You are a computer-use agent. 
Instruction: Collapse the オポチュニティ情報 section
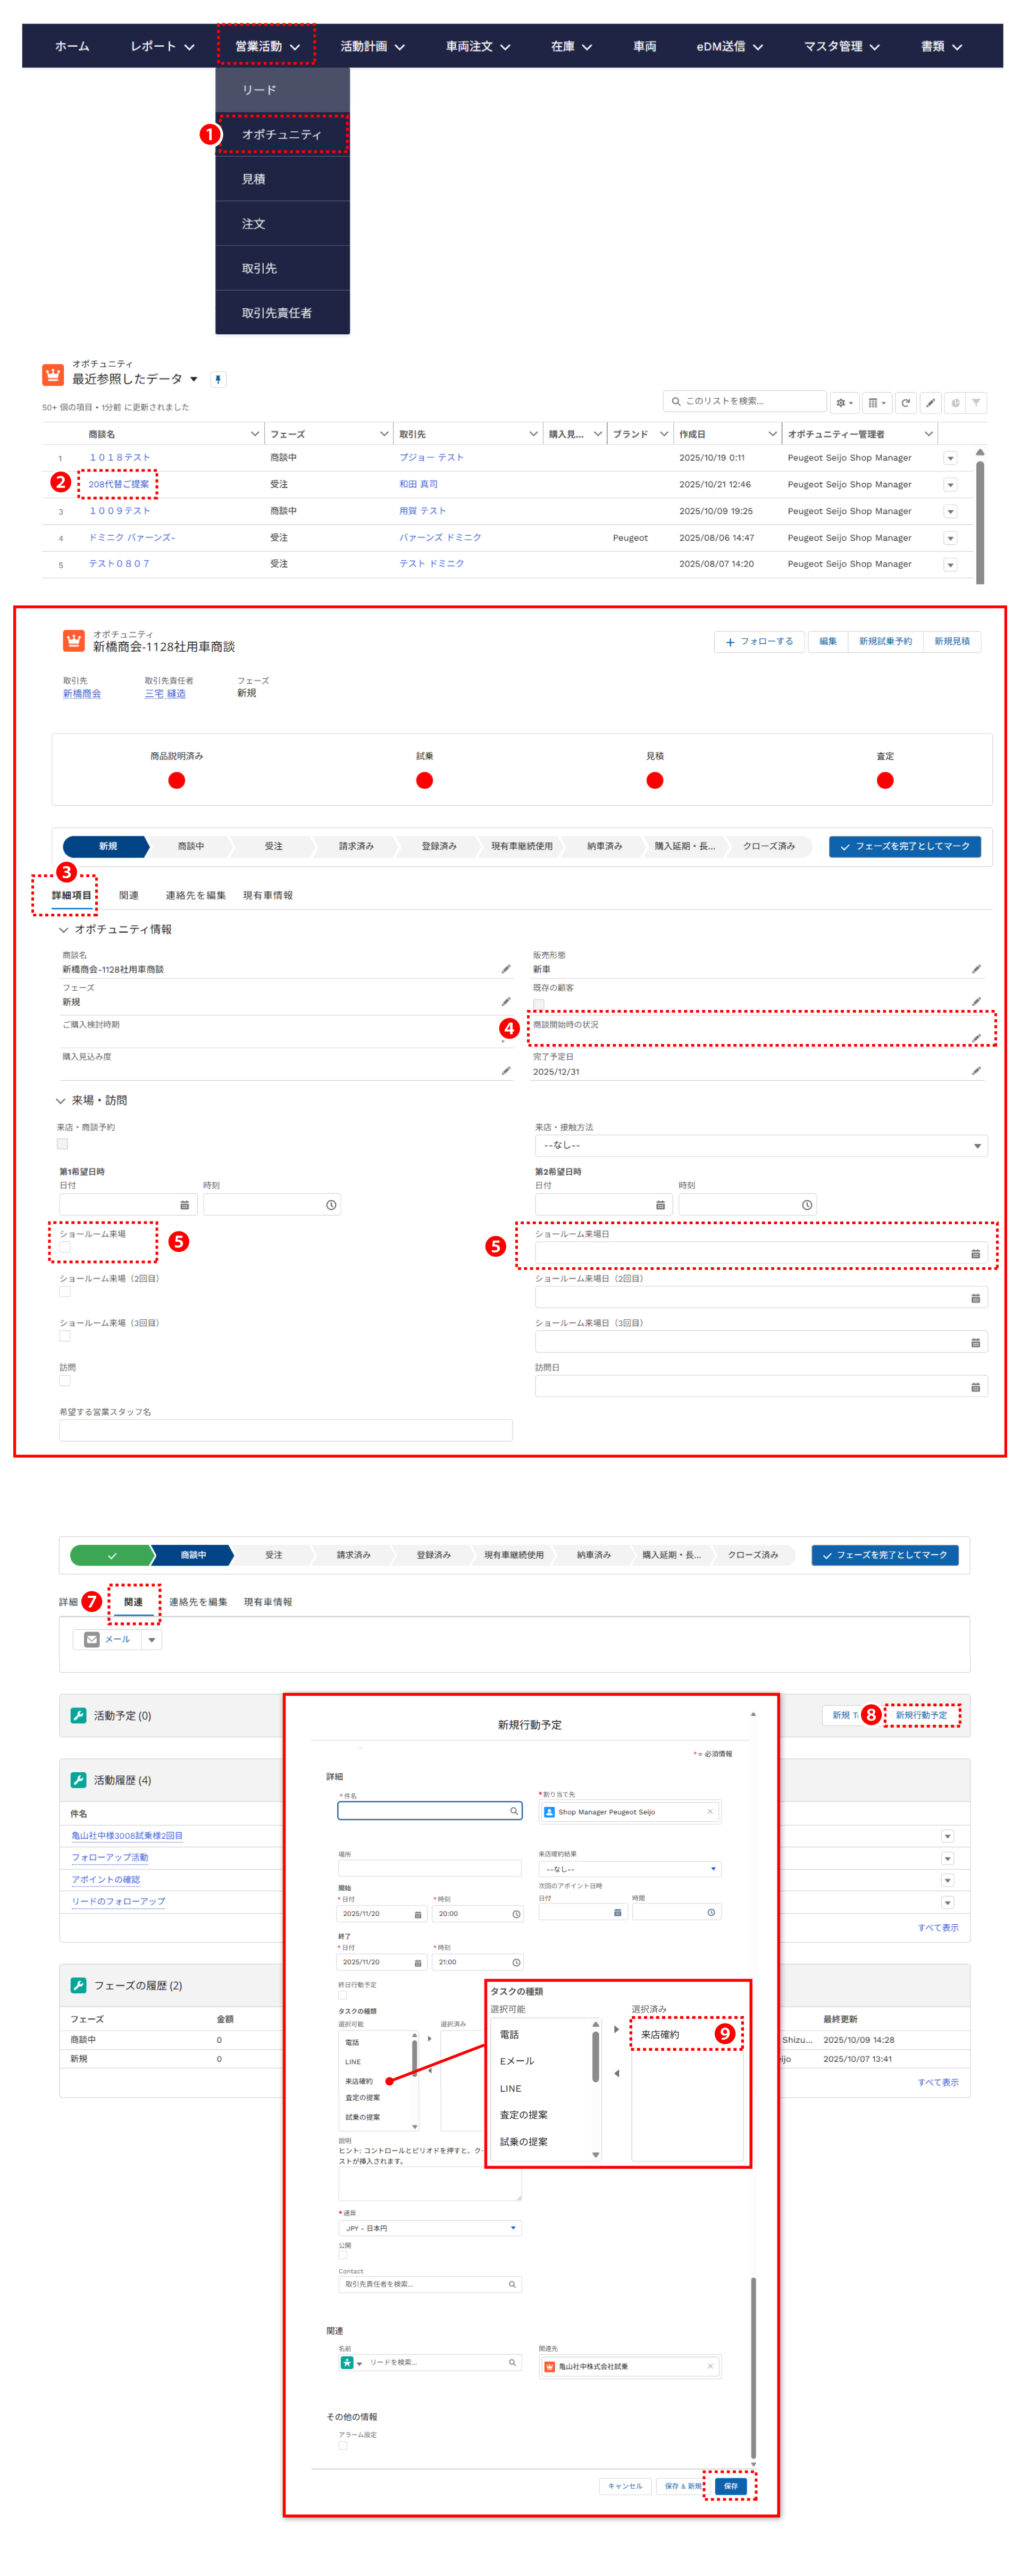(64, 929)
